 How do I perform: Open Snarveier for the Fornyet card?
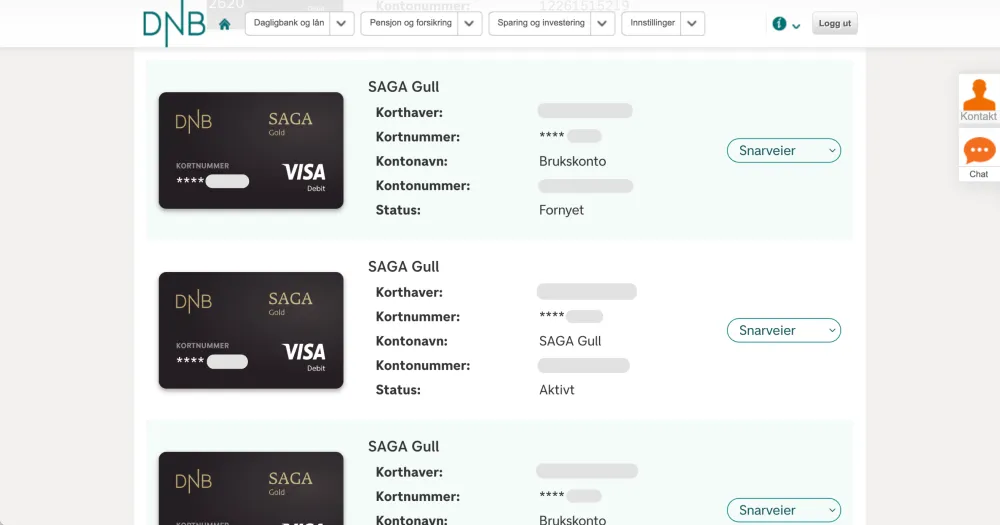pos(783,151)
